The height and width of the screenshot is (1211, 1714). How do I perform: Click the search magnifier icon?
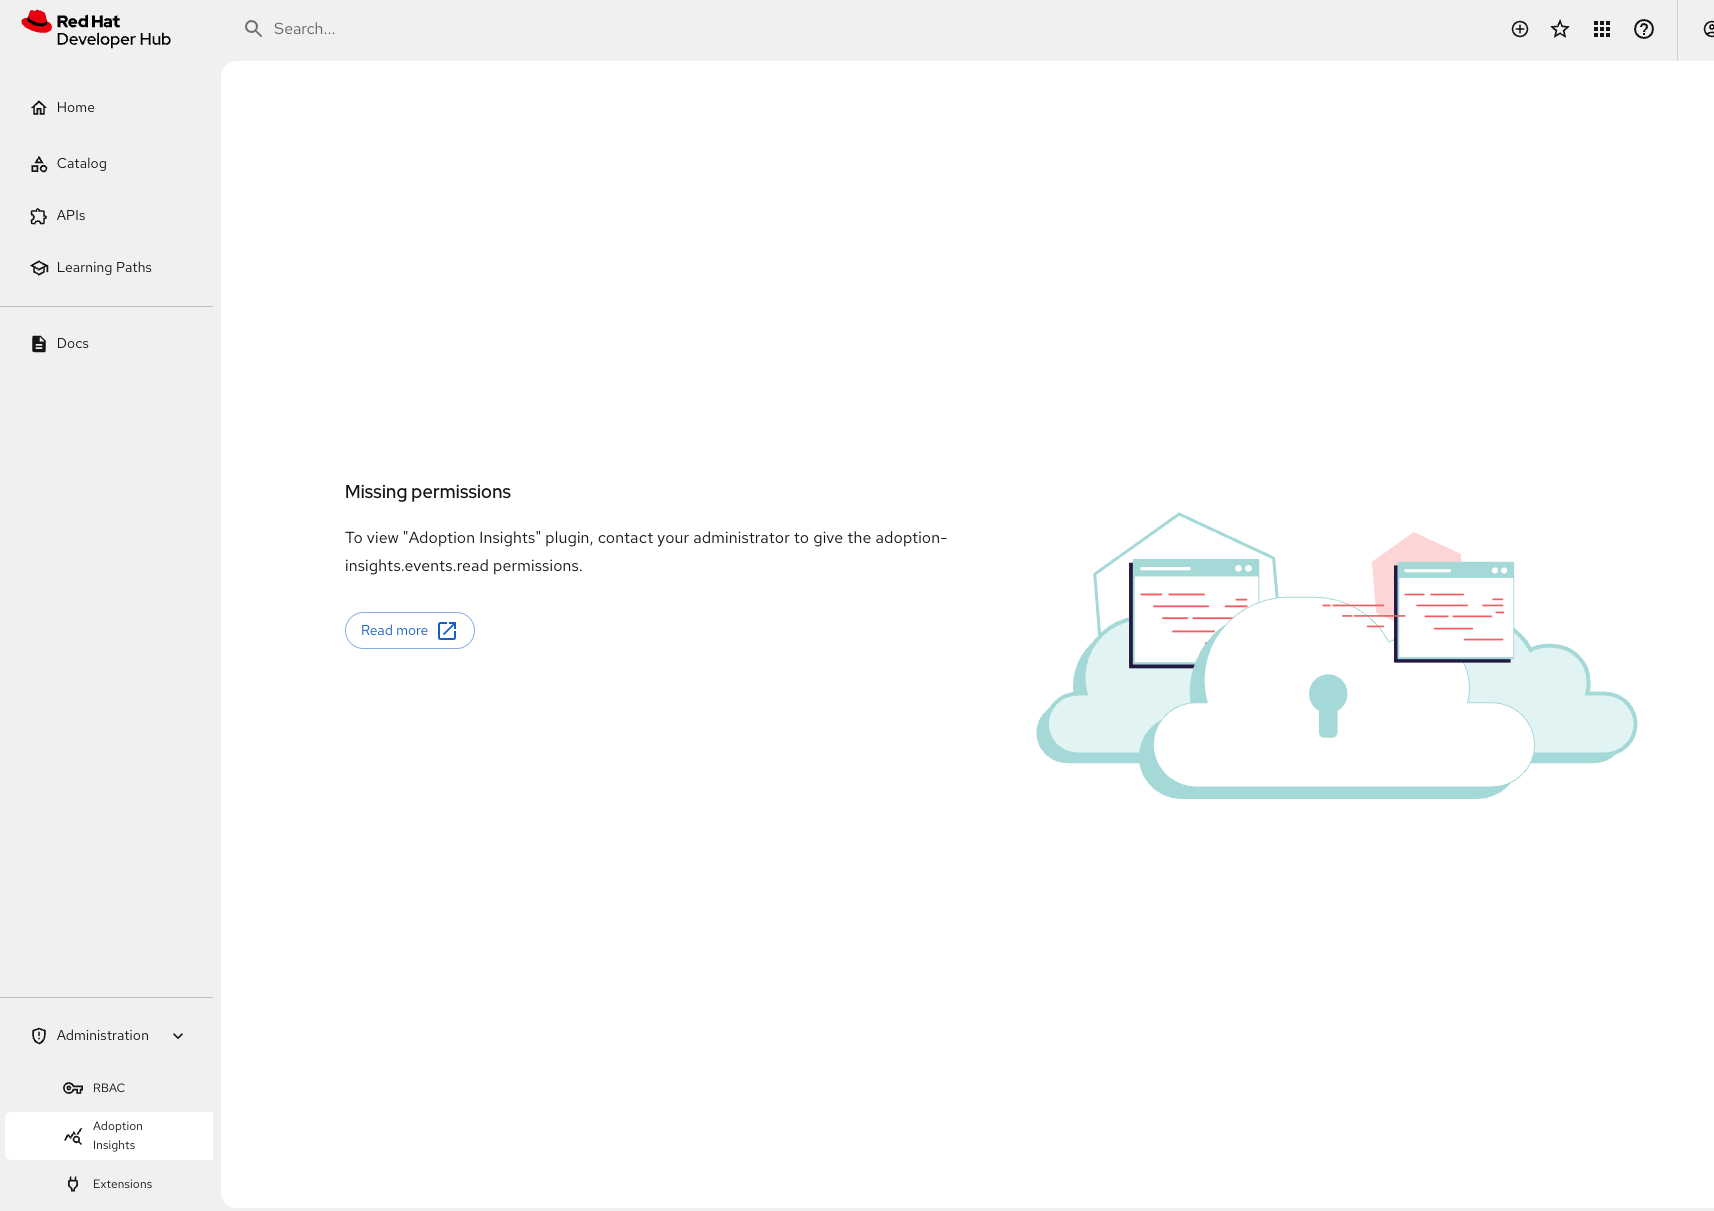click(x=254, y=29)
